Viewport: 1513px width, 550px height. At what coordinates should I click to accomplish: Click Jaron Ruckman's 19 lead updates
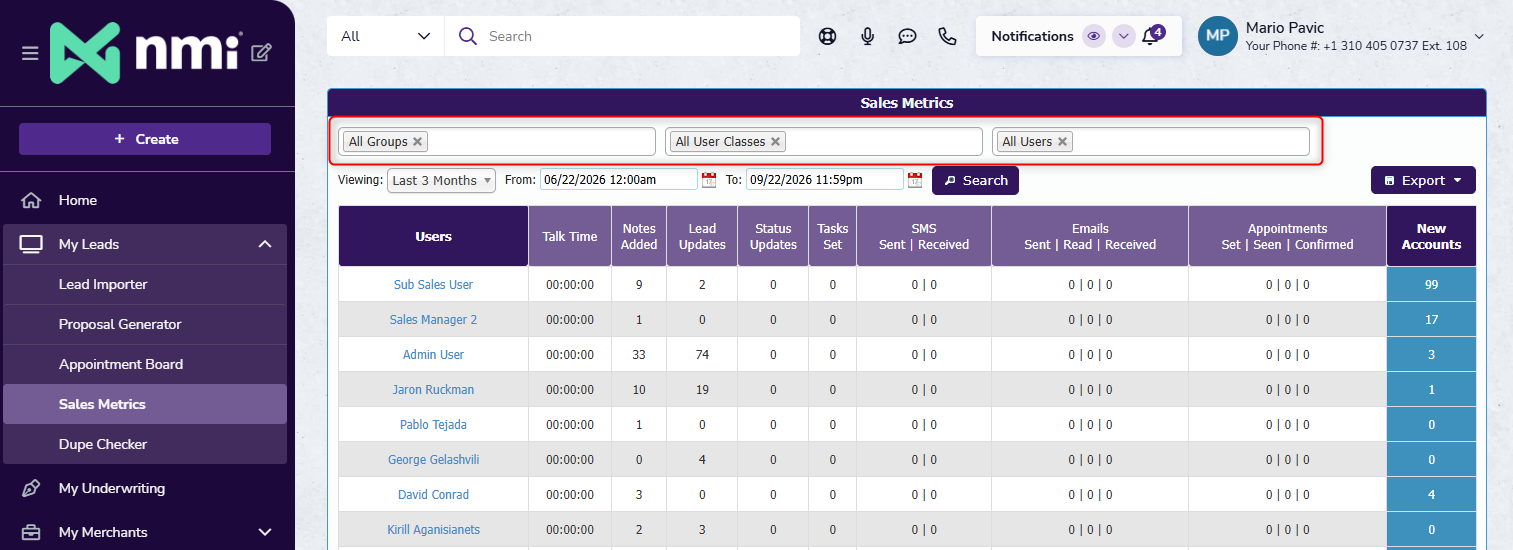point(702,390)
